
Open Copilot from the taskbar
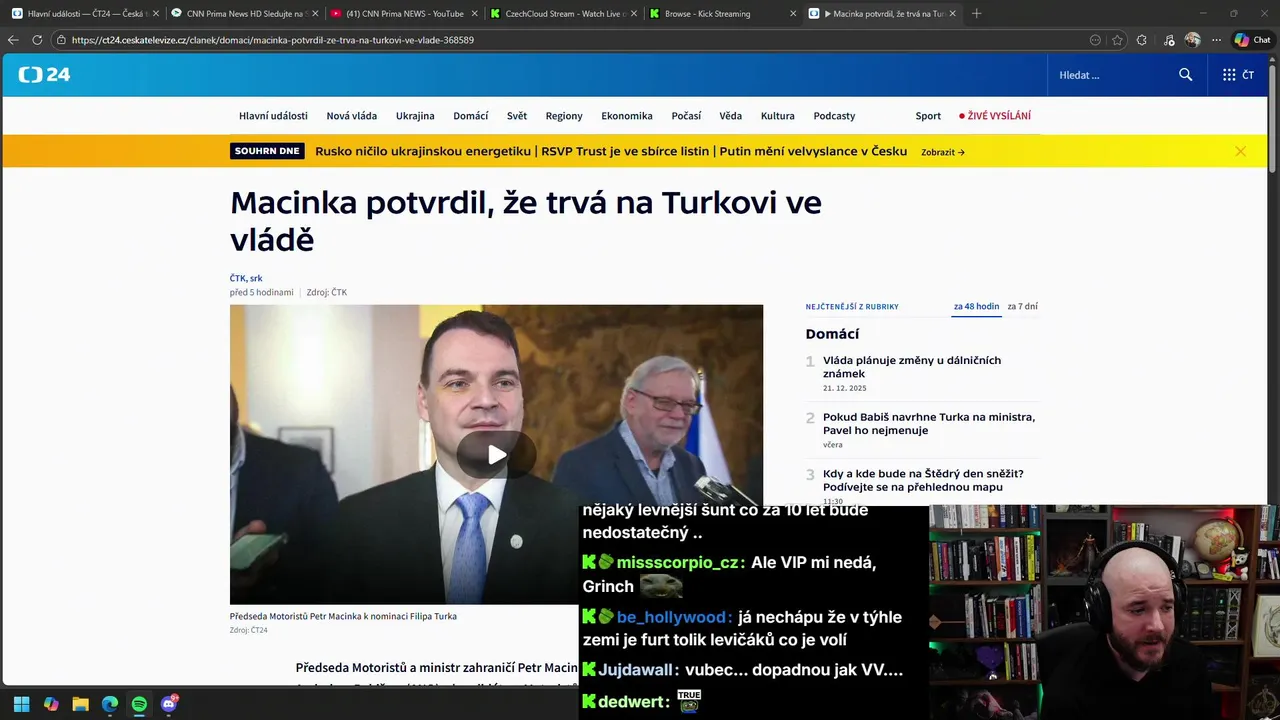(51, 704)
